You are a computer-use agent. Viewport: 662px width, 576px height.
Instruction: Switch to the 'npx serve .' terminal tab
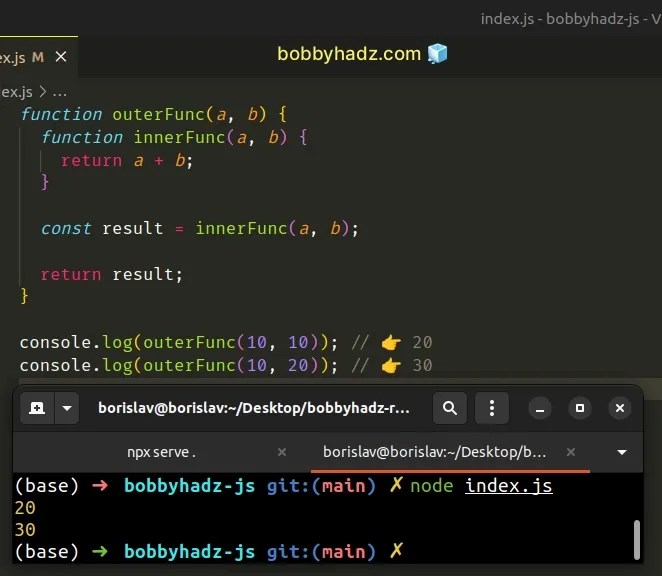161,452
